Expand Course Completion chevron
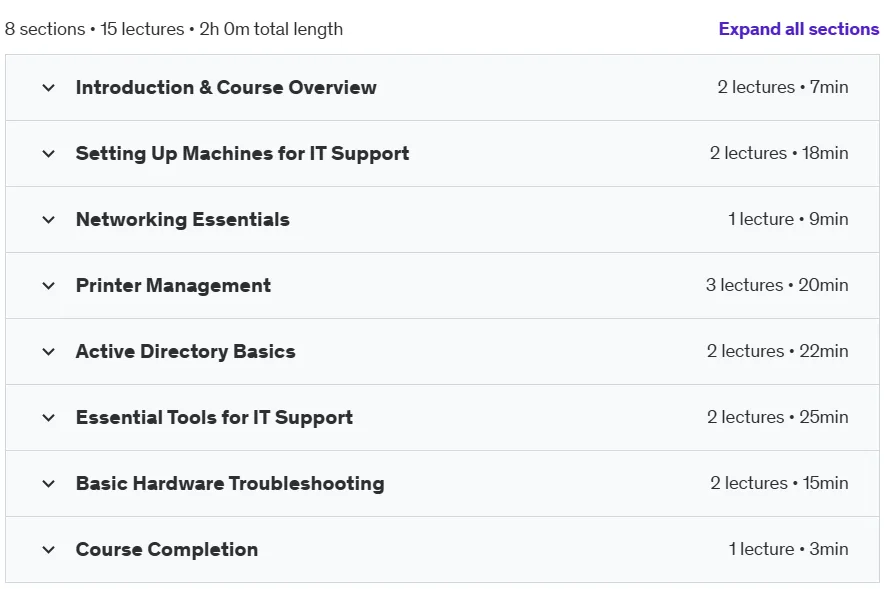This screenshot has width=884, height=589. pyautogui.click(x=48, y=550)
